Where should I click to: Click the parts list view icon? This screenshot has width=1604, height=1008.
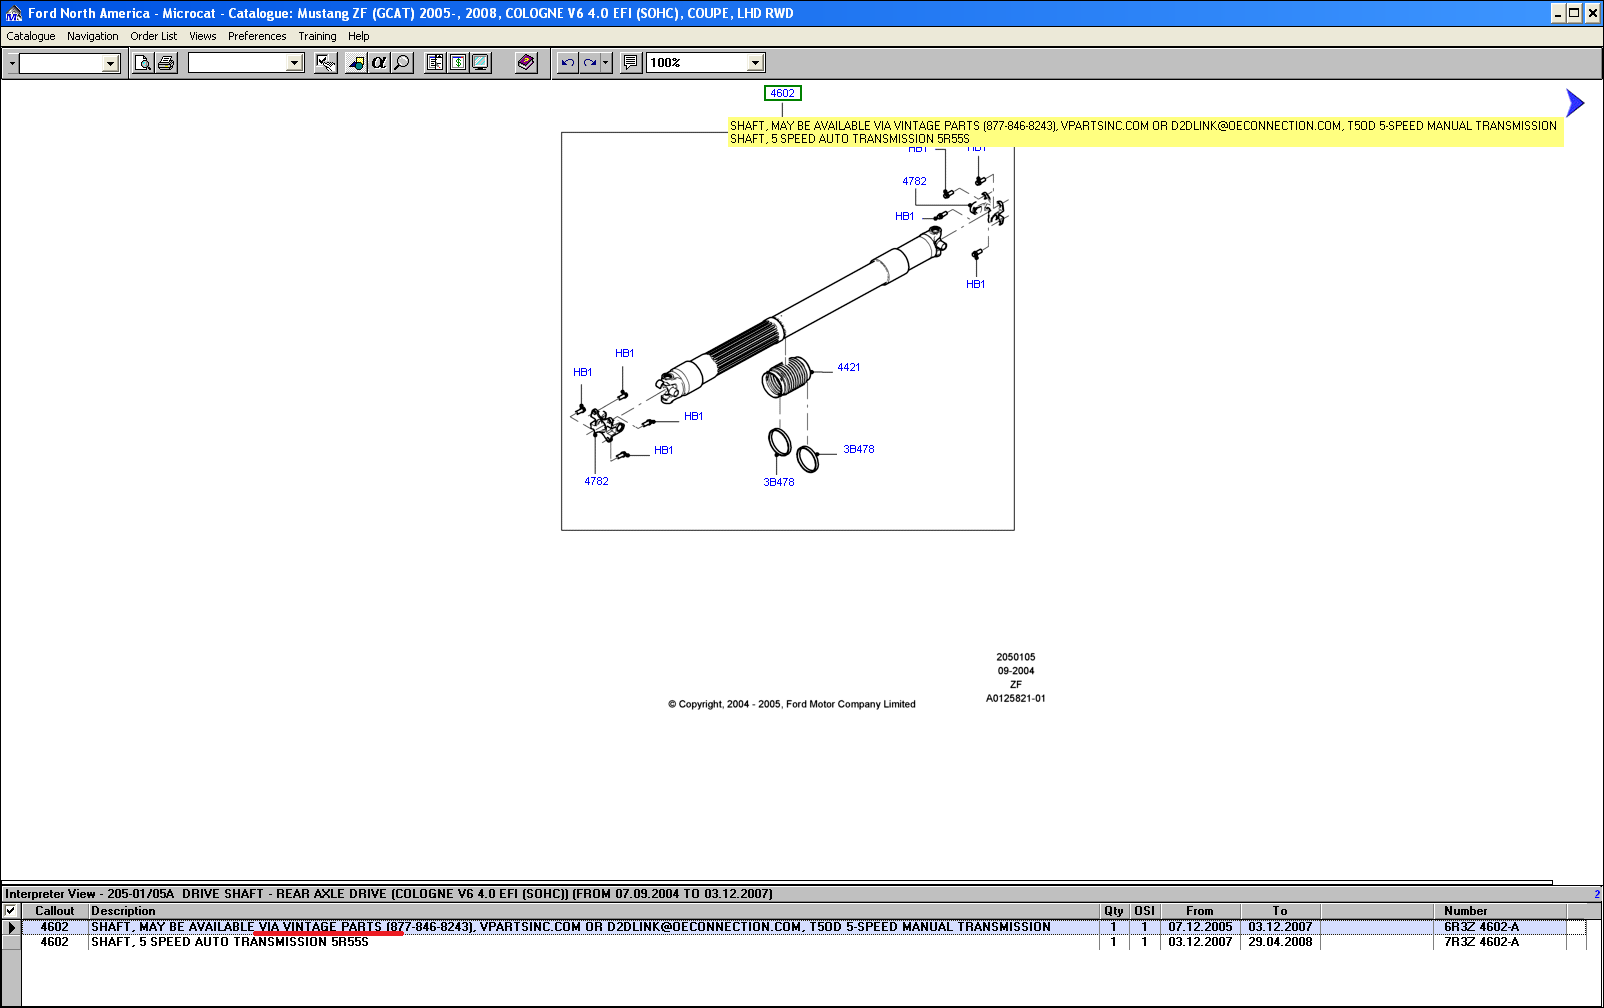435,63
